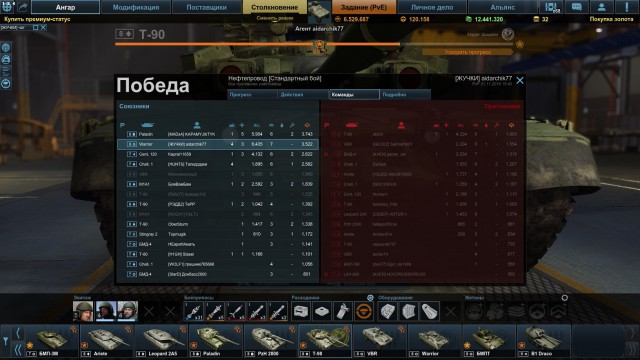The width and height of the screenshot is (640, 360).
Task: Select the second ammunition shell slot
Action: [x=215, y=311]
